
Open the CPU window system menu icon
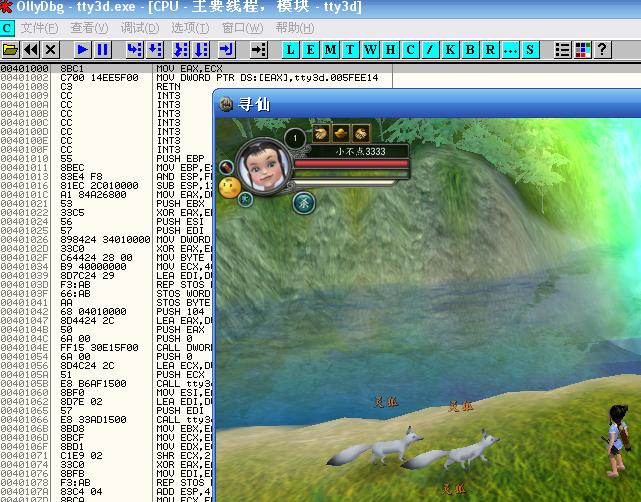click(7, 28)
